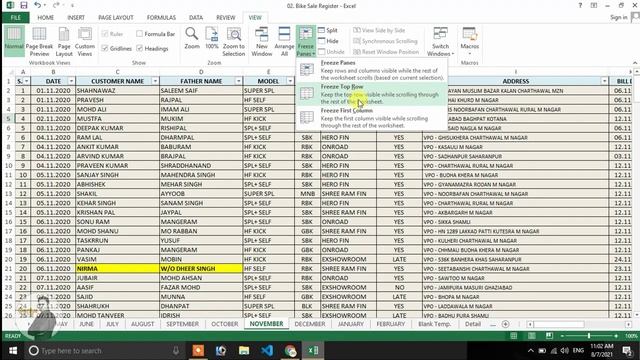This screenshot has height=360, width=640.
Task: Open Windows Start menu
Action: click(x=13, y=351)
